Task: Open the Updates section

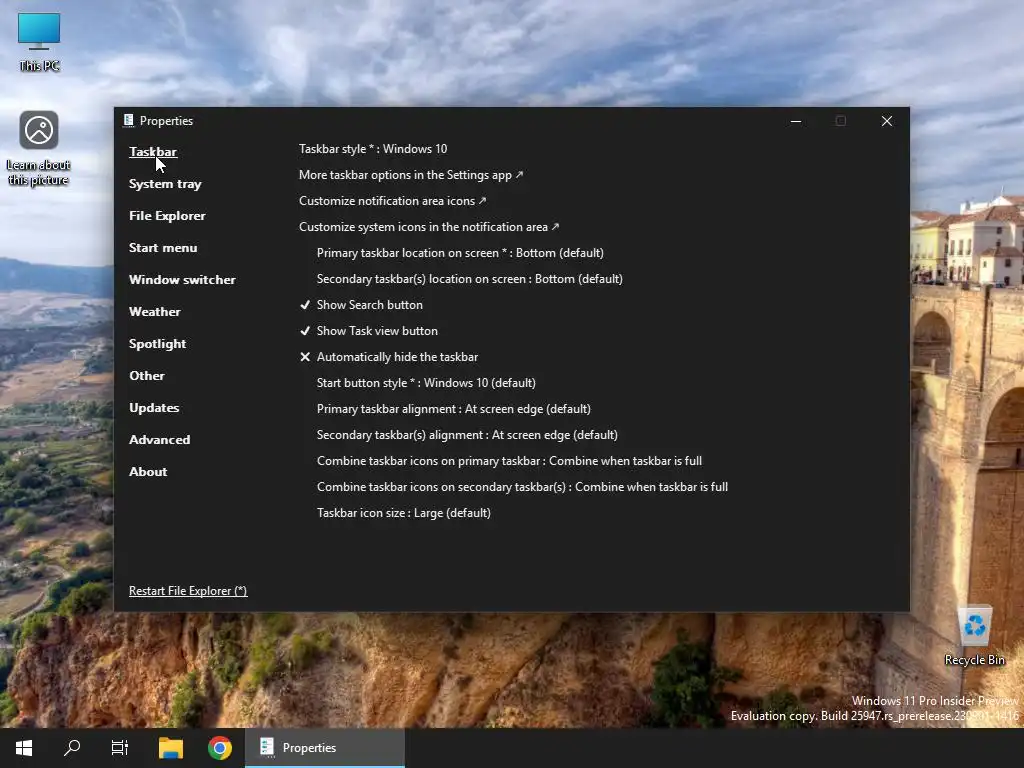Action: 154,408
